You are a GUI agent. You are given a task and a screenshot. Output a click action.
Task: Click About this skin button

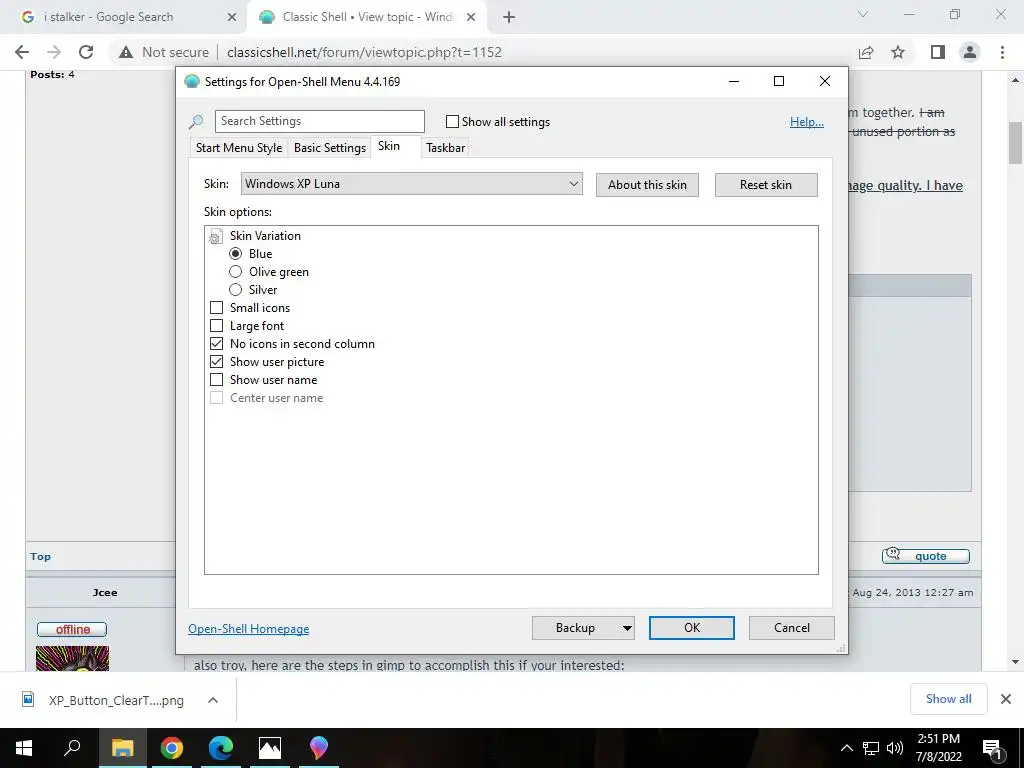click(647, 185)
